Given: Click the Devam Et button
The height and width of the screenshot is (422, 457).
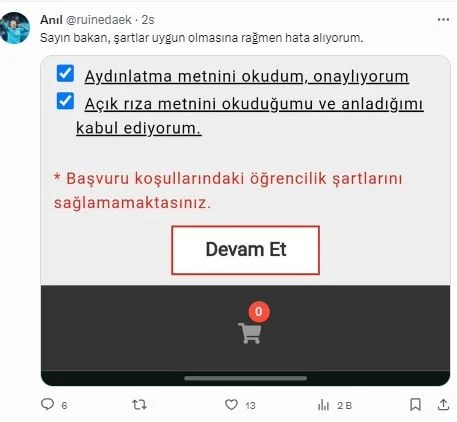Looking at the screenshot, I should point(246,250).
